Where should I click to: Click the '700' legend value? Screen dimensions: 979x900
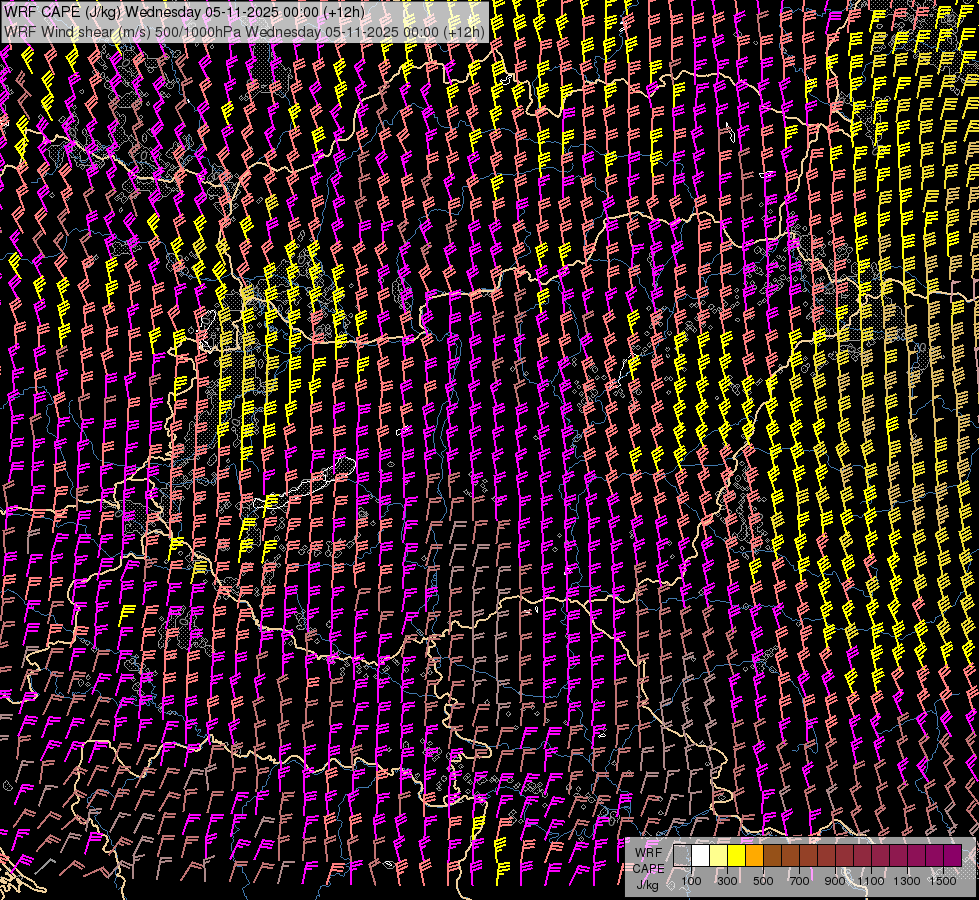(x=799, y=881)
